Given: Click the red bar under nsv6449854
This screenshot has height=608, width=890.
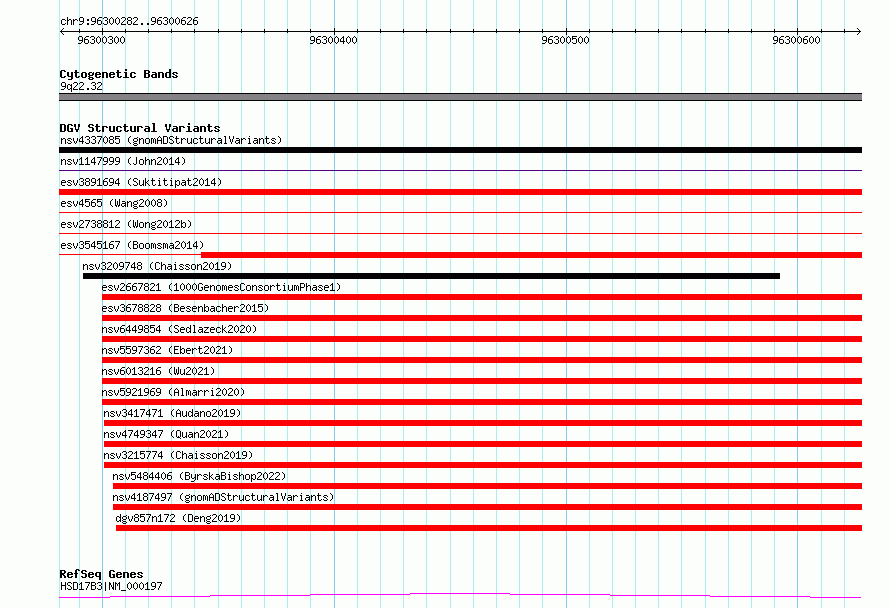Looking at the screenshot, I should 482,339.
